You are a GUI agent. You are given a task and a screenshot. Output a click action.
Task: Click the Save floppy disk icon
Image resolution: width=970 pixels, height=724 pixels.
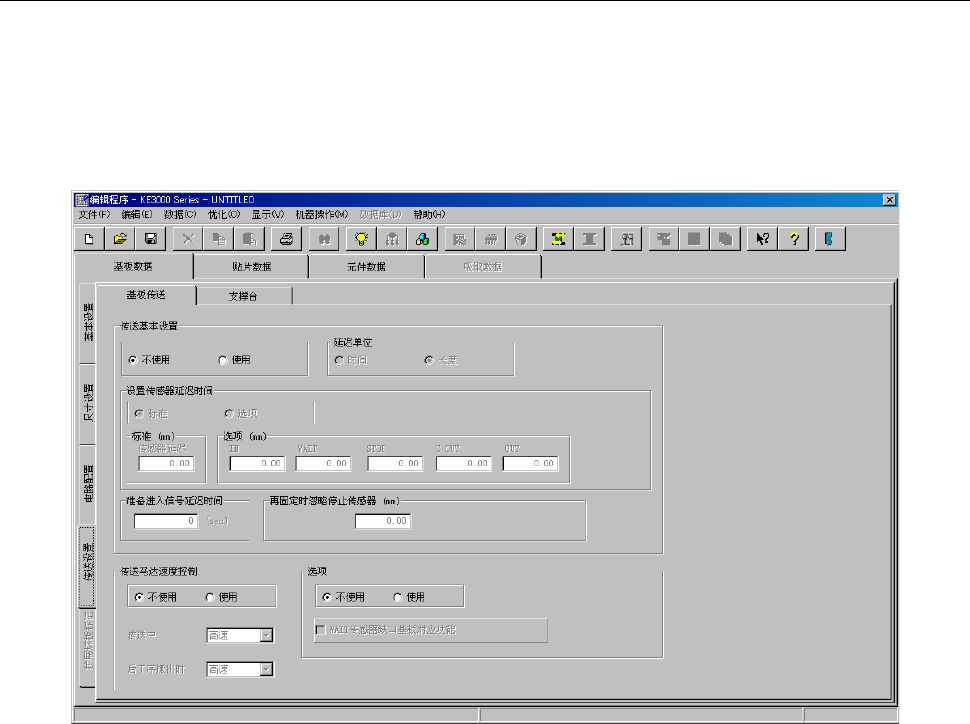coord(150,239)
